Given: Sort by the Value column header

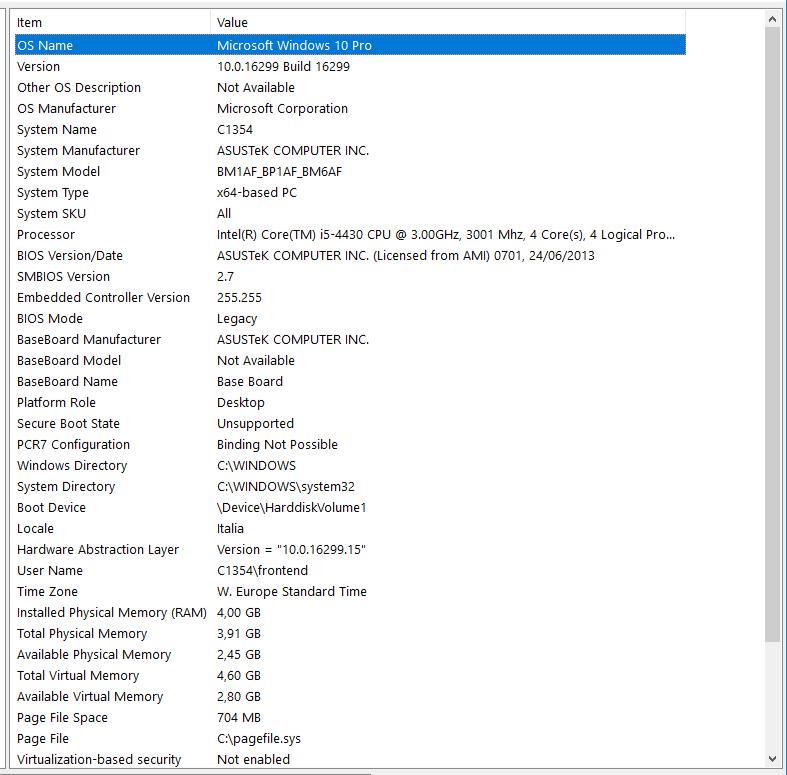Looking at the screenshot, I should coord(448,23).
